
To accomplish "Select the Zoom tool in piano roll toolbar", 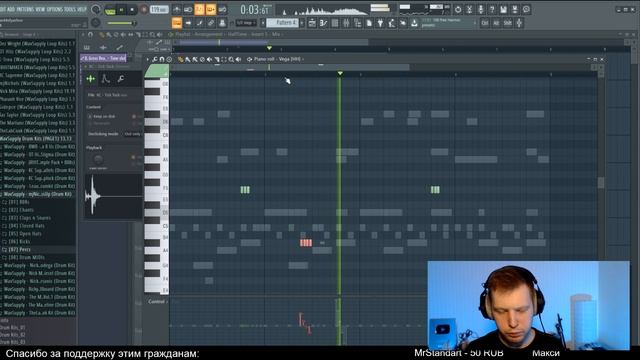I will [x=231, y=60].
